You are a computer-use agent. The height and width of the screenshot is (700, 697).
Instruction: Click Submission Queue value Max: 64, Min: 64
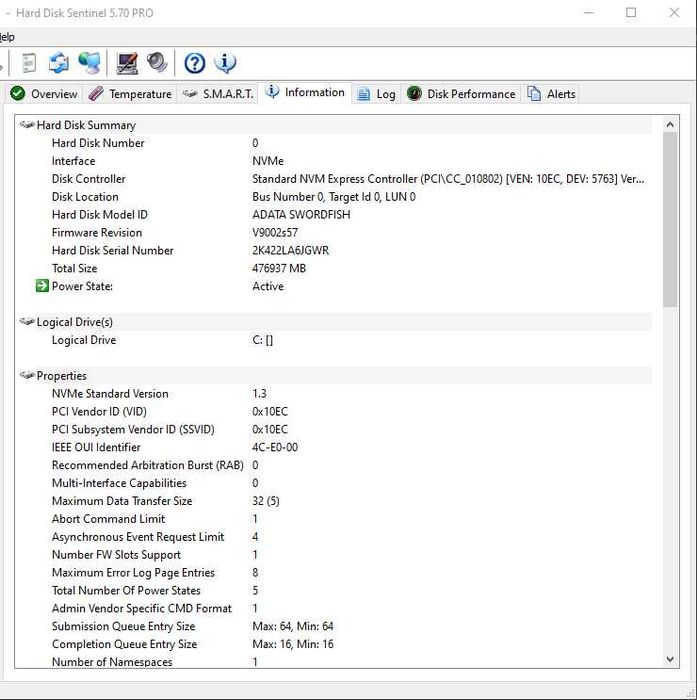point(293,626)
